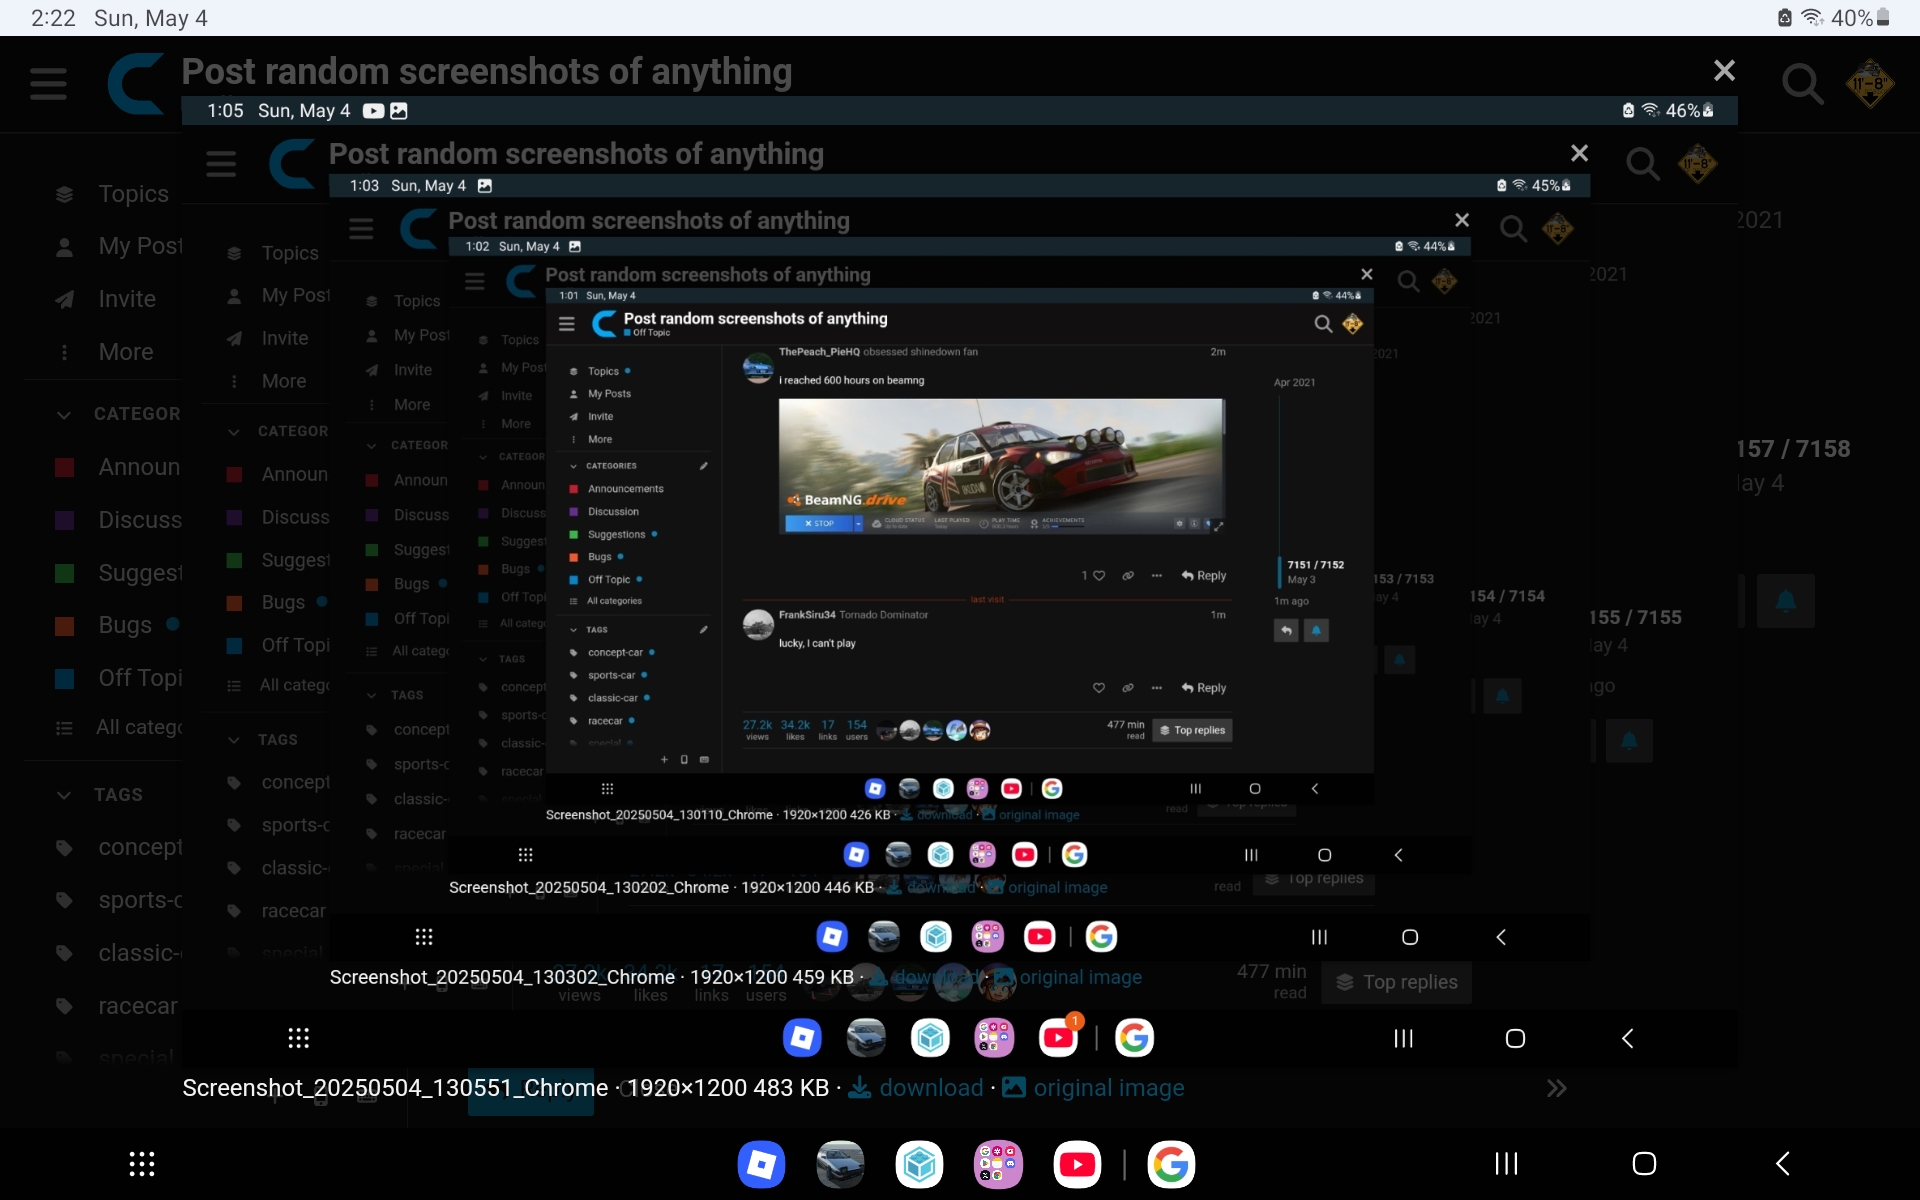Open the user avatar menu in header
Screen dimensions: 1920x1200
tap(1869, 85)
